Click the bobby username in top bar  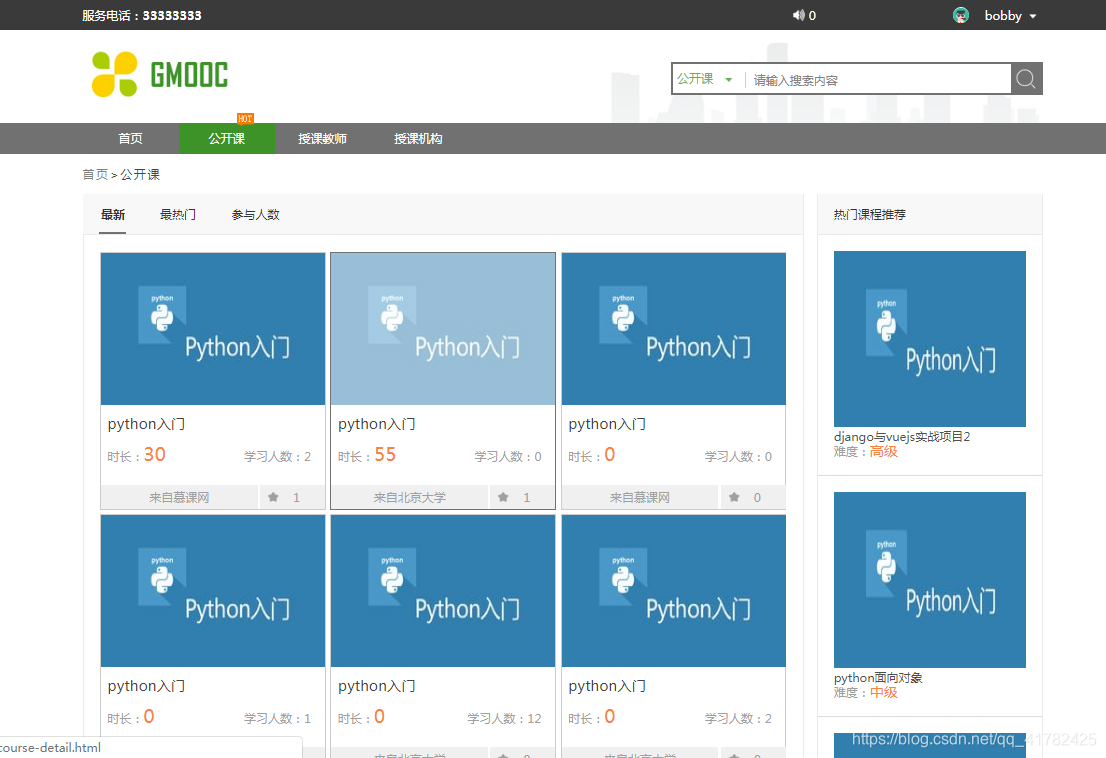point(1003,16)
